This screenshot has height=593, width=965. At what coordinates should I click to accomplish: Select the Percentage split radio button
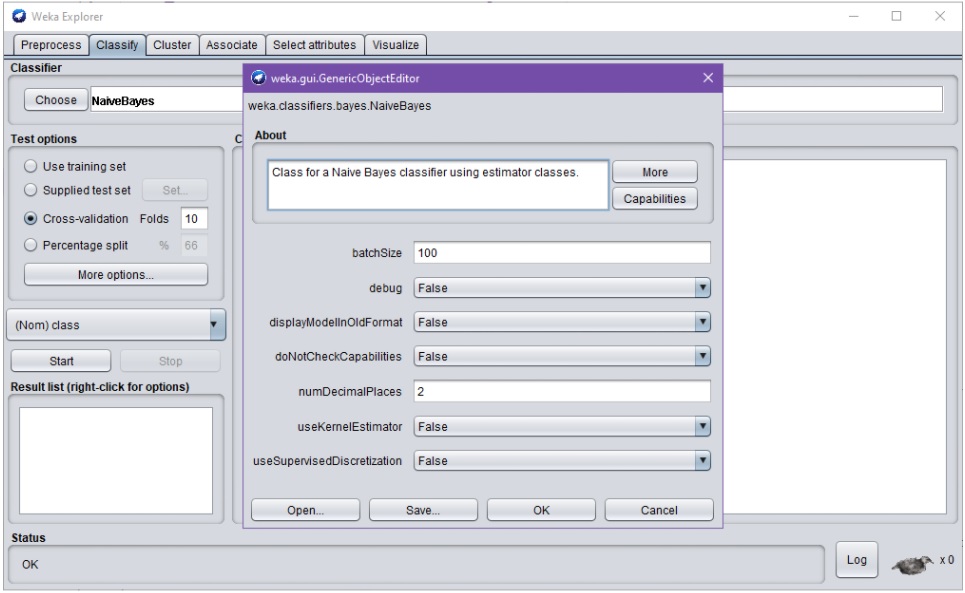pos(30,245)
